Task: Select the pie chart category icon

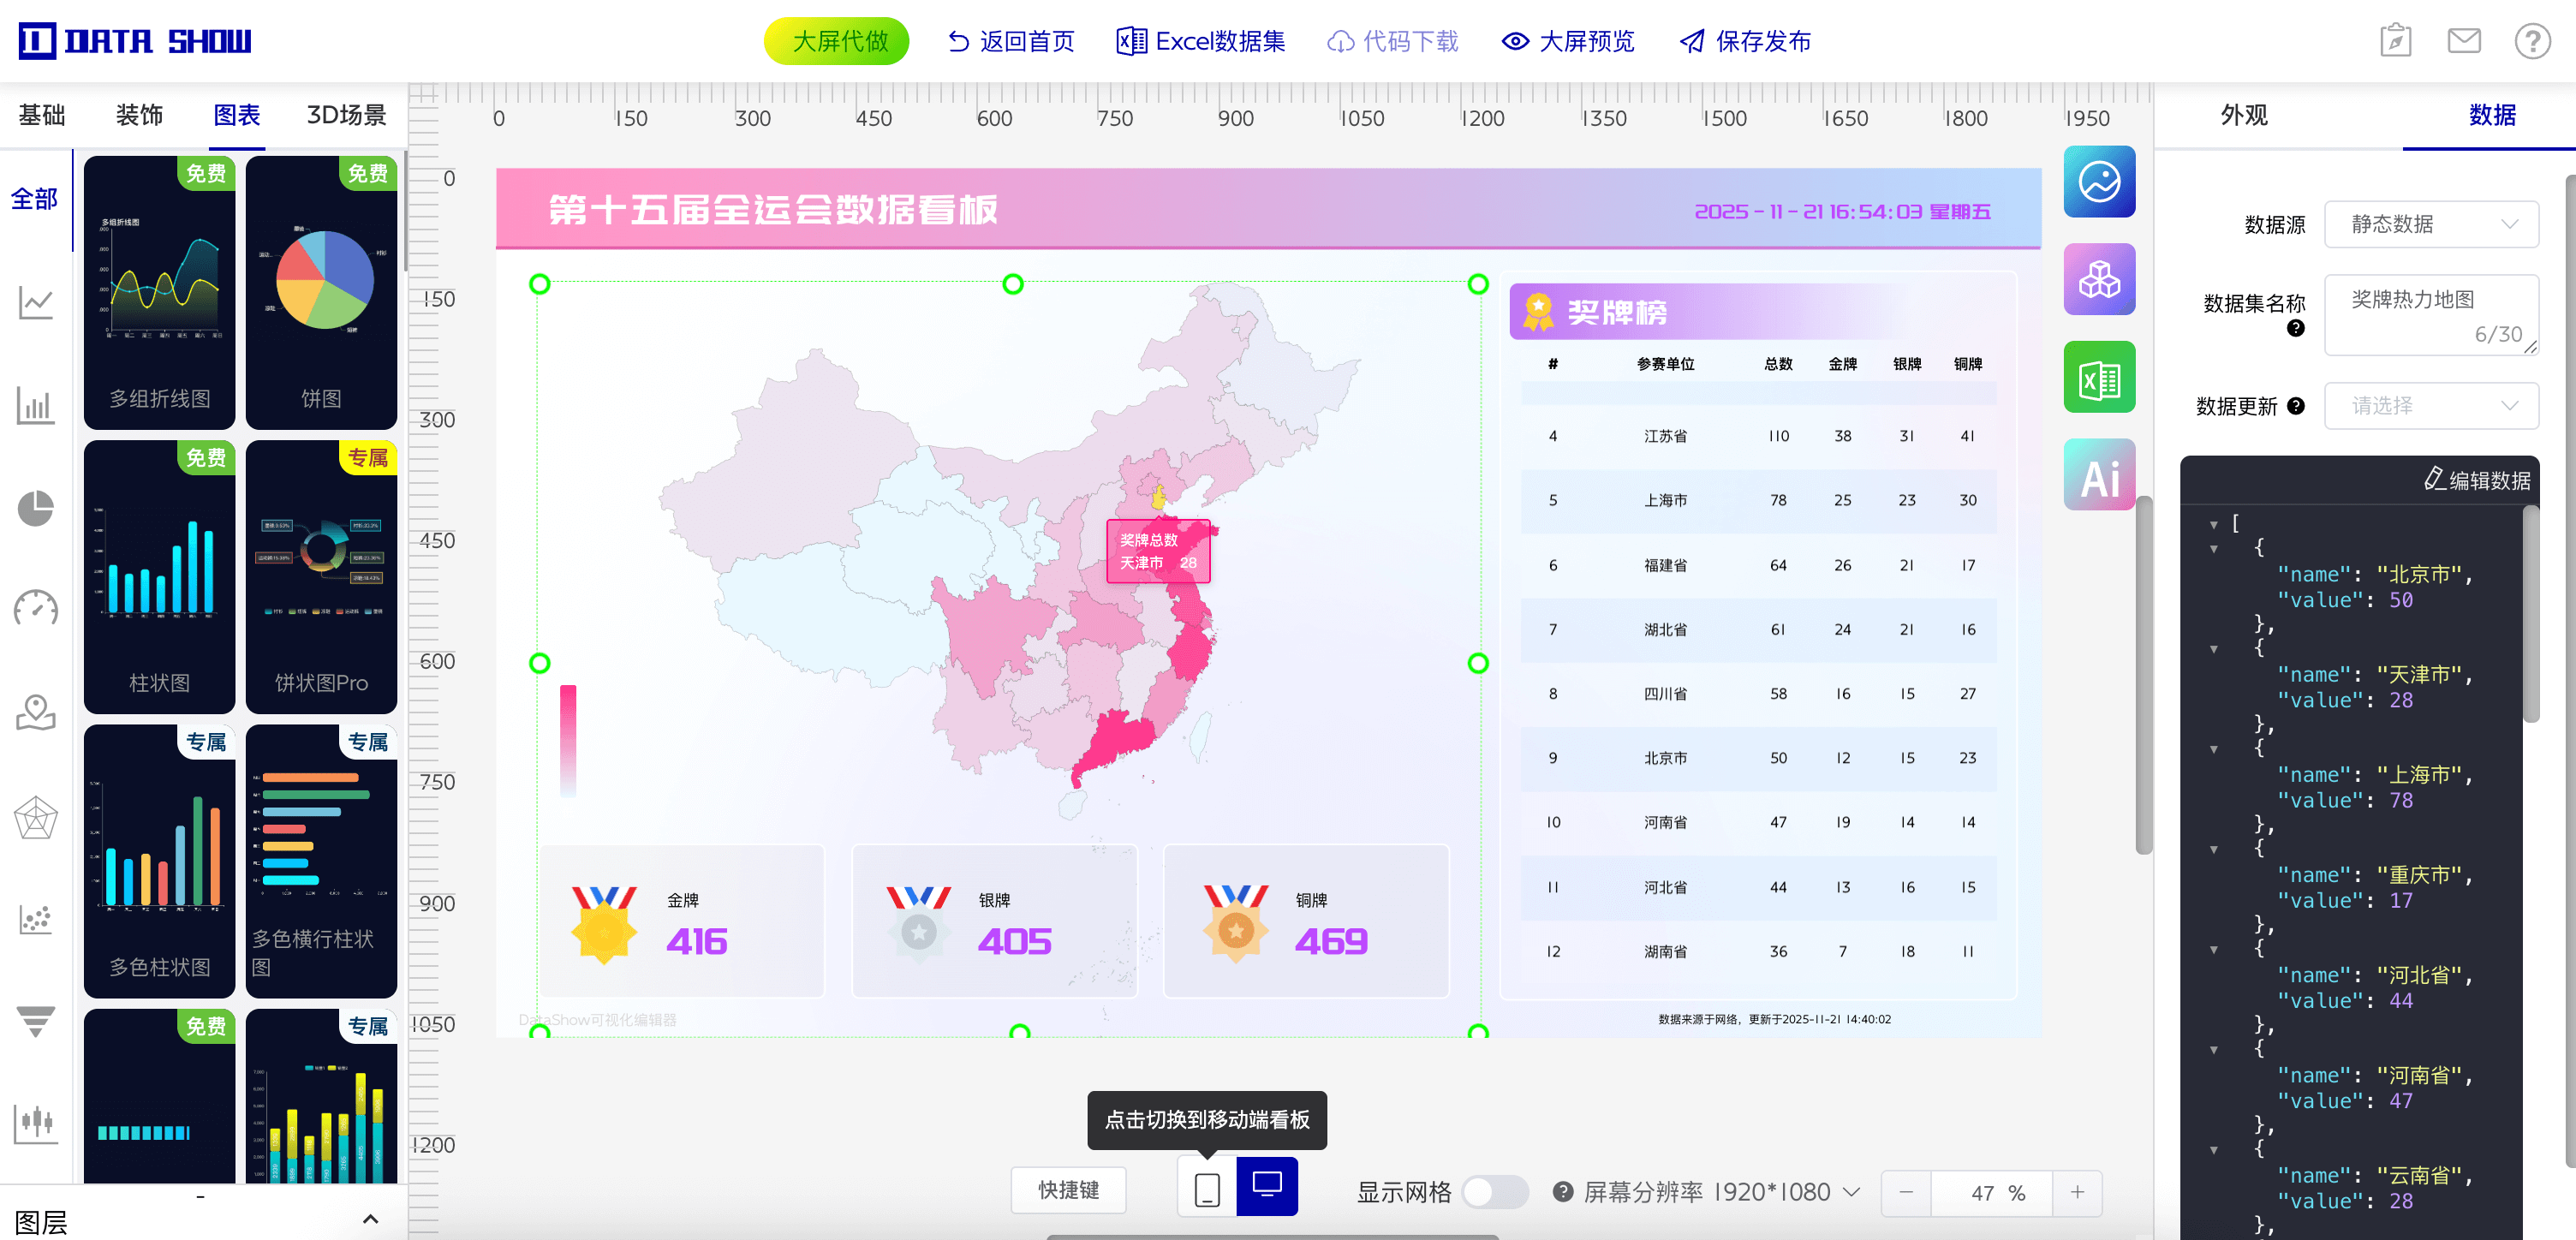Action: tap(35, 508)
